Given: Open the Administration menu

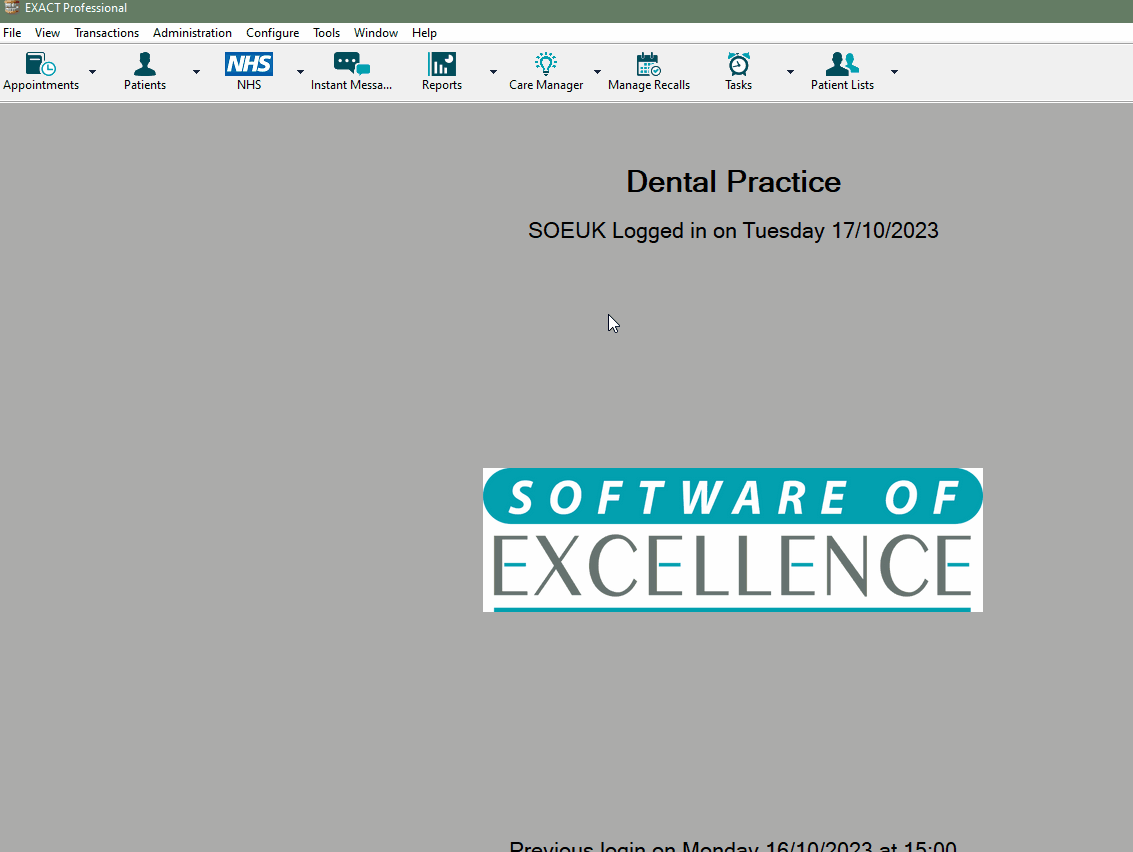Looking at the screenshot, I should (192, 33).
